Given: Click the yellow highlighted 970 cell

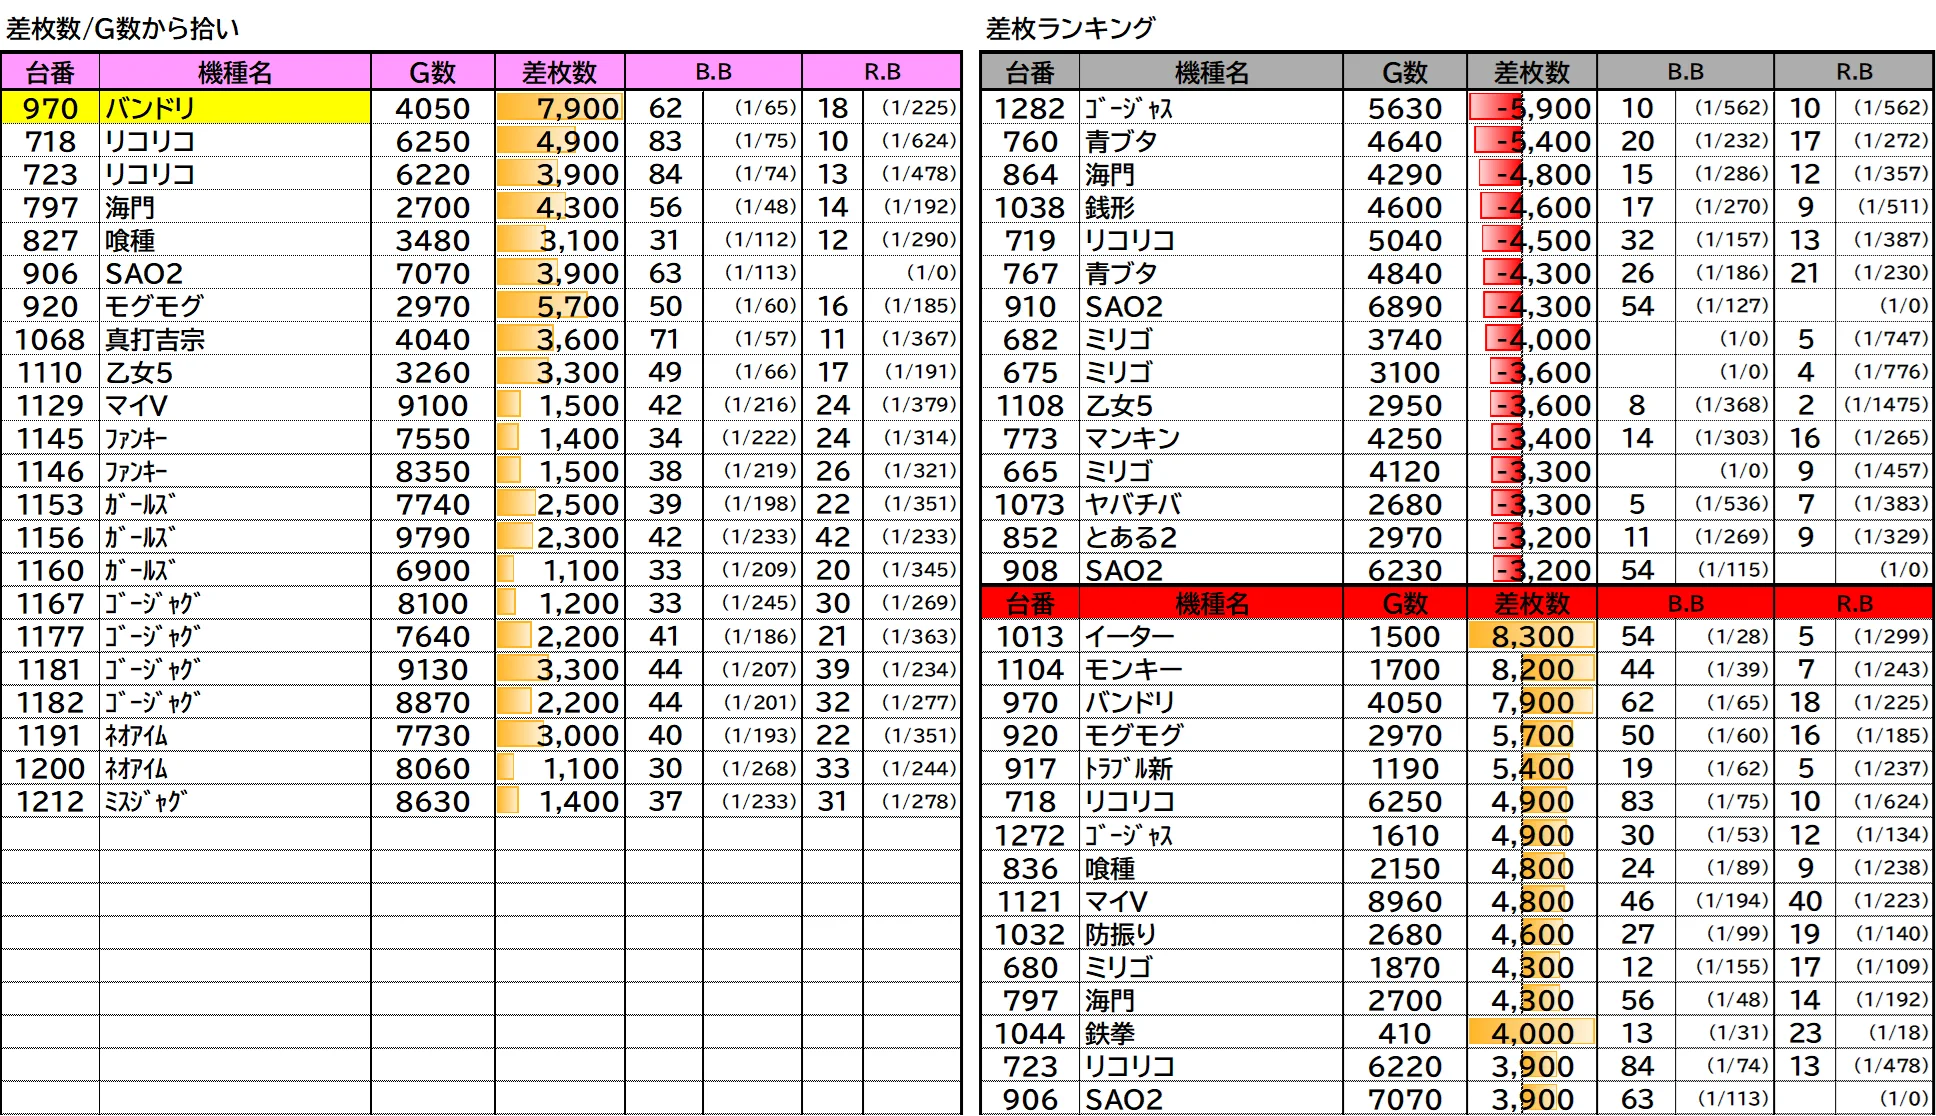Looking at the screenshot, I should coord(50,107).
